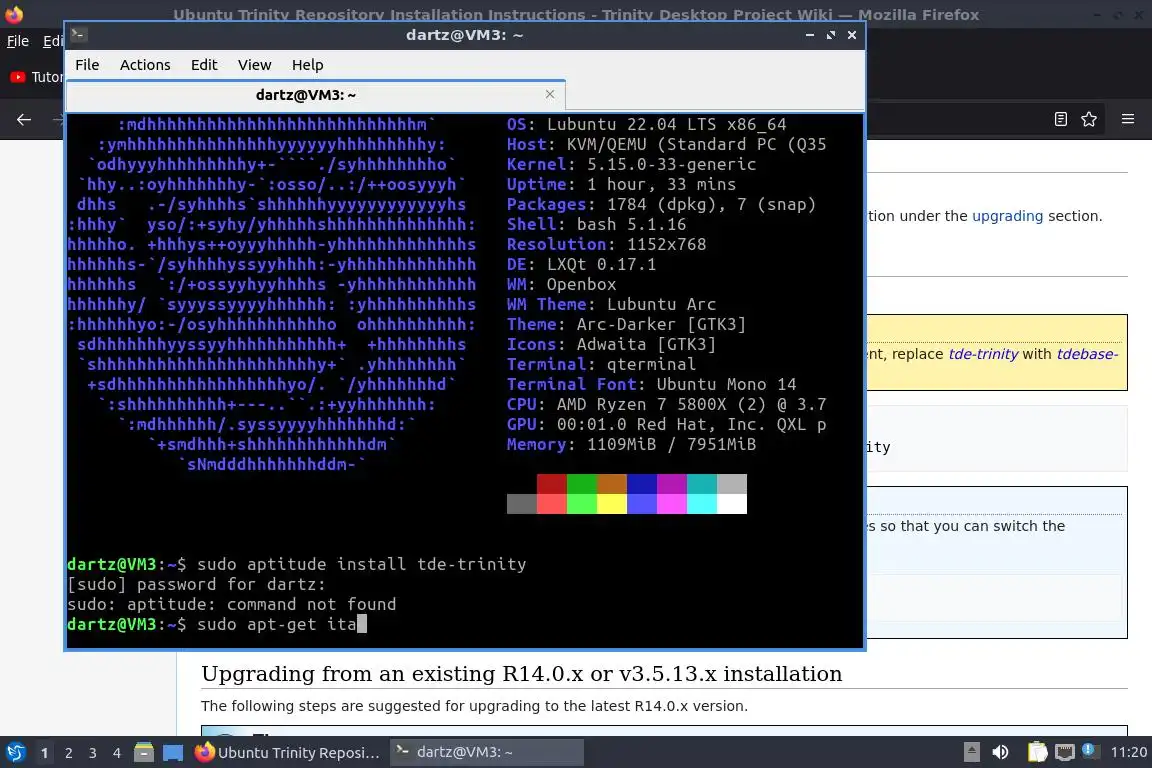Switch to virtual desktop 3
This screenshot has height=768, width=1152.
click(93, 753)
